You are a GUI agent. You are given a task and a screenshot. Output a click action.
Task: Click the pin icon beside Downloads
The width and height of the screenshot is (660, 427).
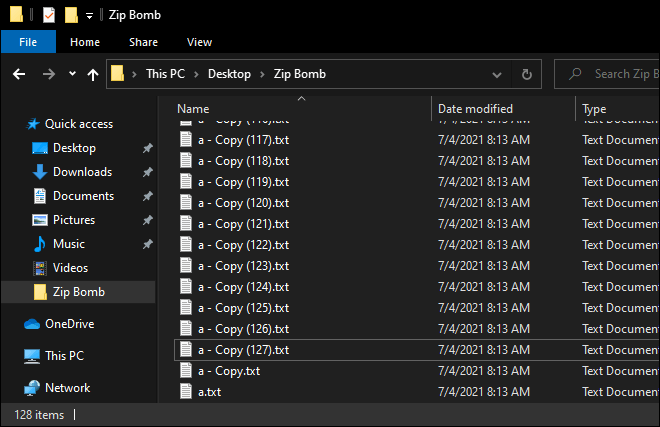[x=147, y=172]
